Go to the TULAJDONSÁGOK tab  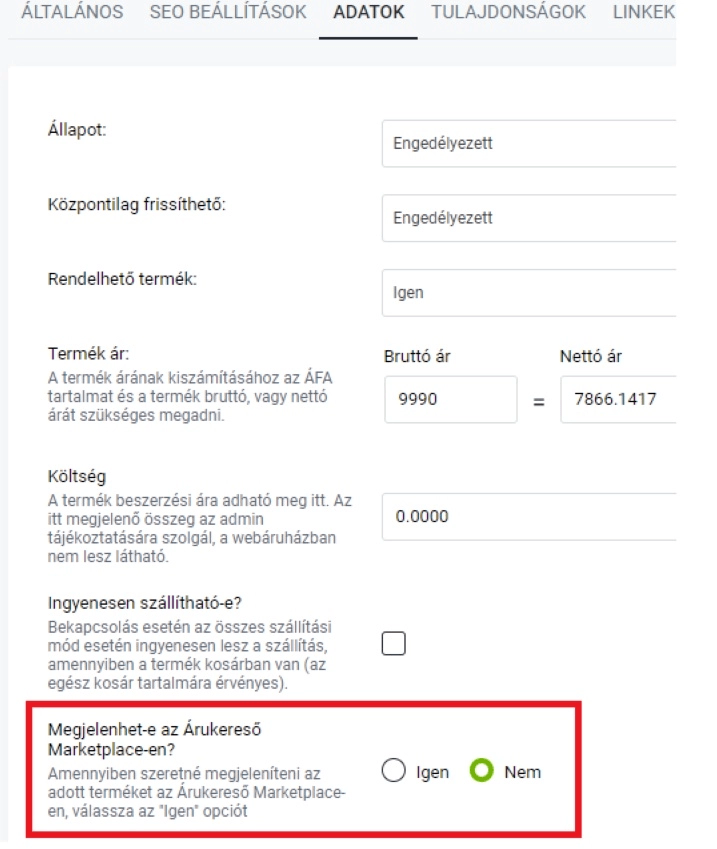pos(508,12)
